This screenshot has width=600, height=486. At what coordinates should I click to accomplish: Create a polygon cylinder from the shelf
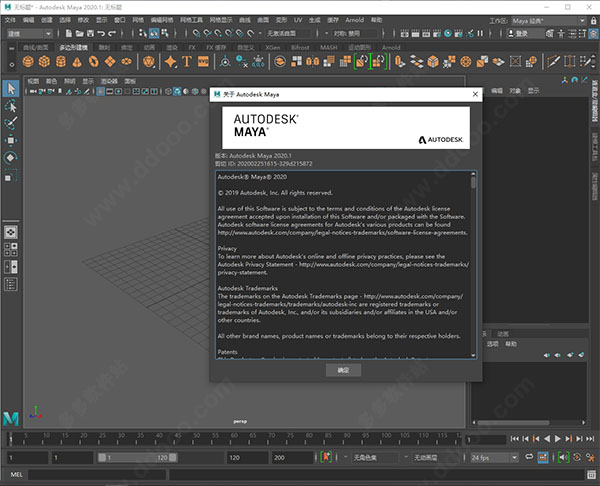click(x=61, y=61)
